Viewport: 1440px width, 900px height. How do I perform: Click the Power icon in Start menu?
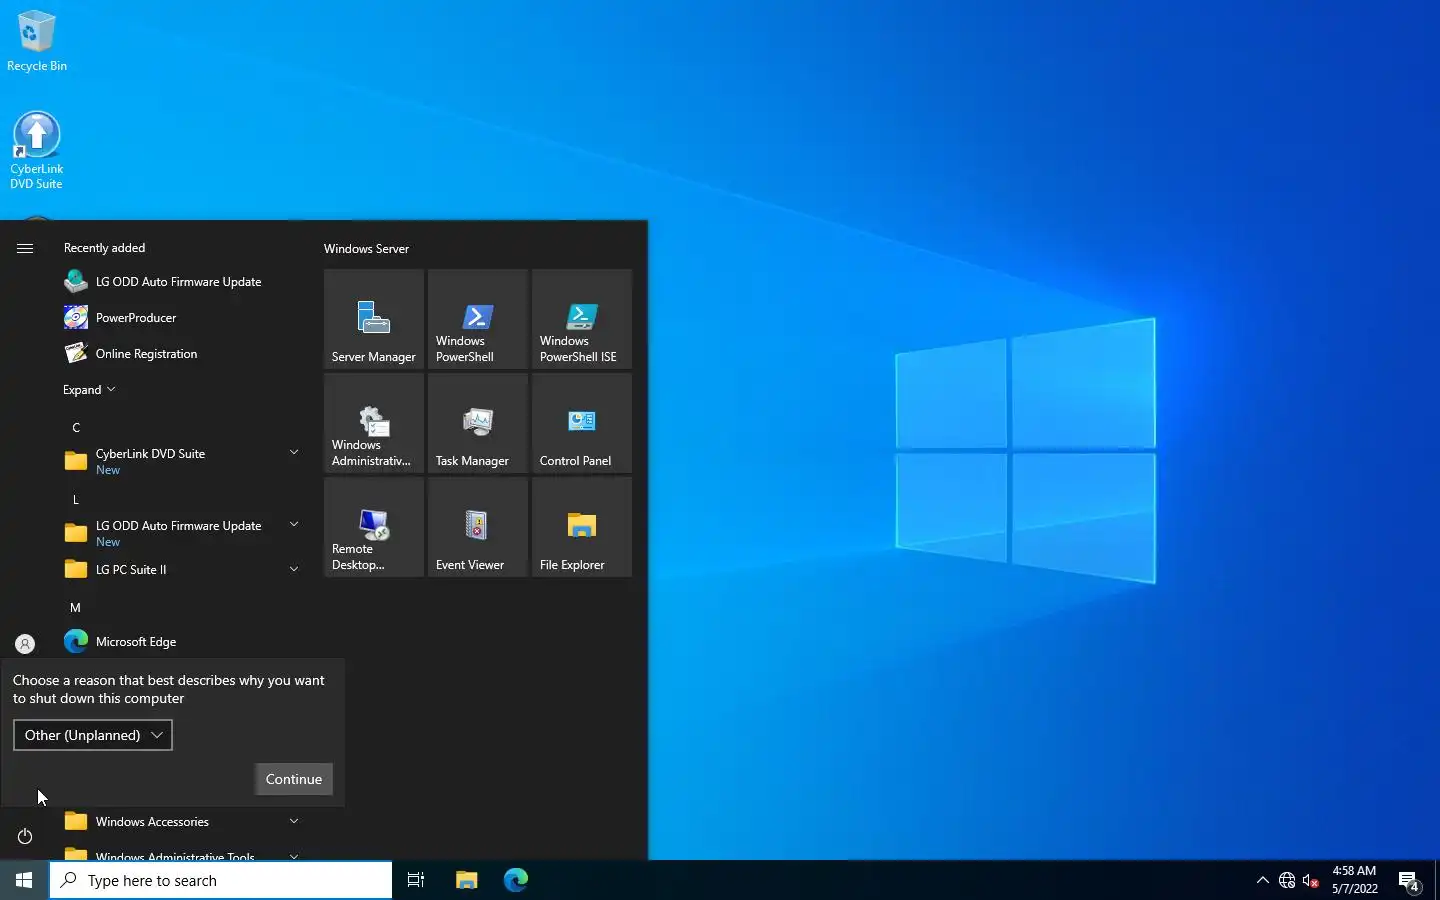tap(25, 836)
